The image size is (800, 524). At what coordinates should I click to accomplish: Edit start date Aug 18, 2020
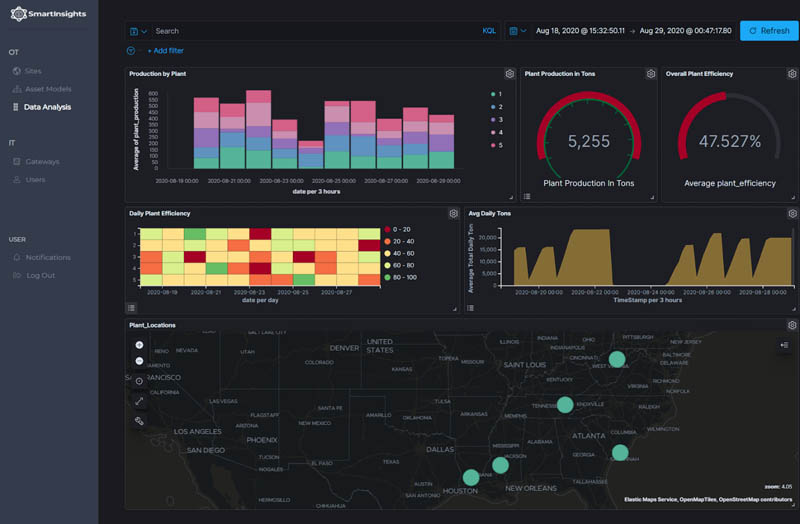pos(580,31)
